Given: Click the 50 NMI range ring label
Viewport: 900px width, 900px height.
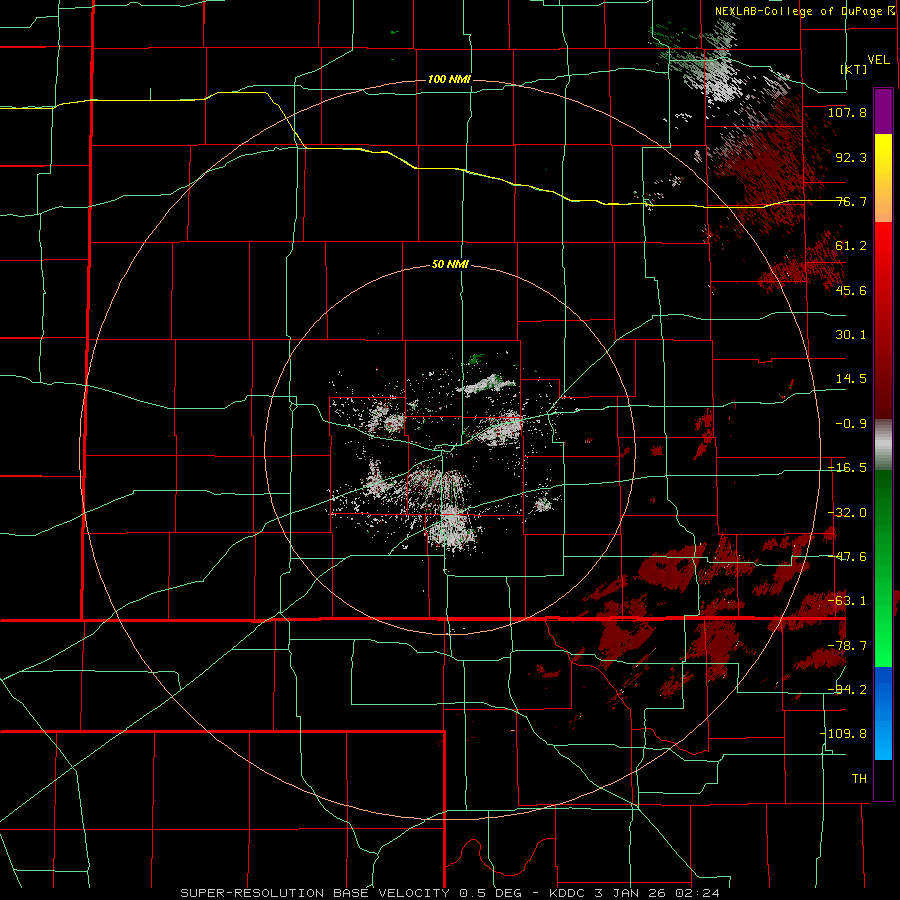Looking at the screenshot, I should (x=450, y=265).
